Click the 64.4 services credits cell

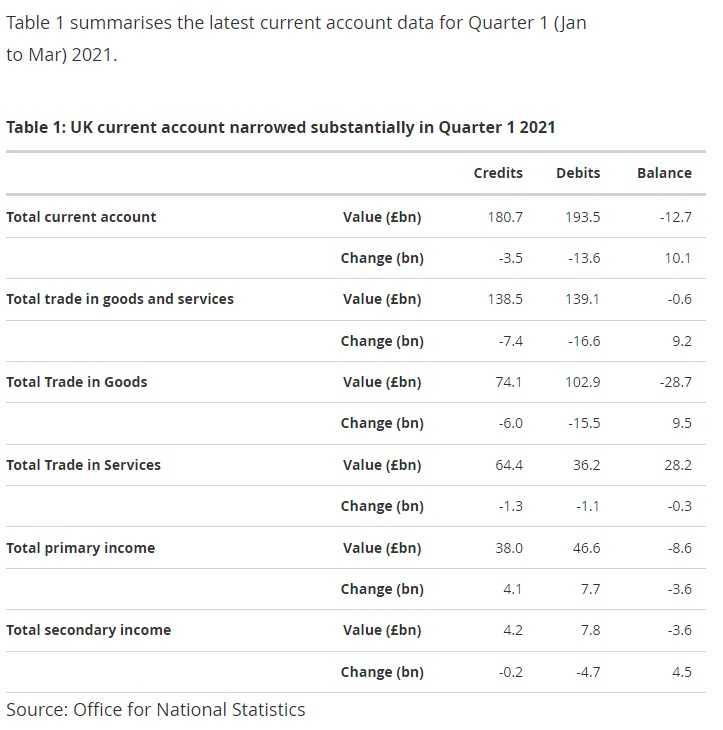(507, 465)
